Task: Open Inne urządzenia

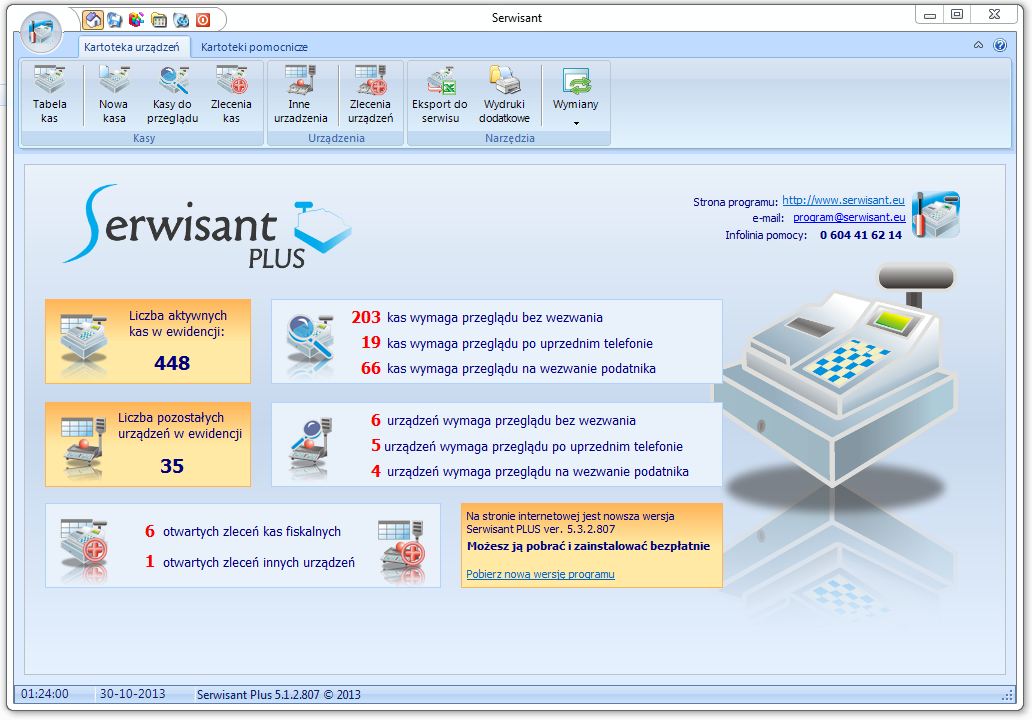Action: tap(300, 94)
